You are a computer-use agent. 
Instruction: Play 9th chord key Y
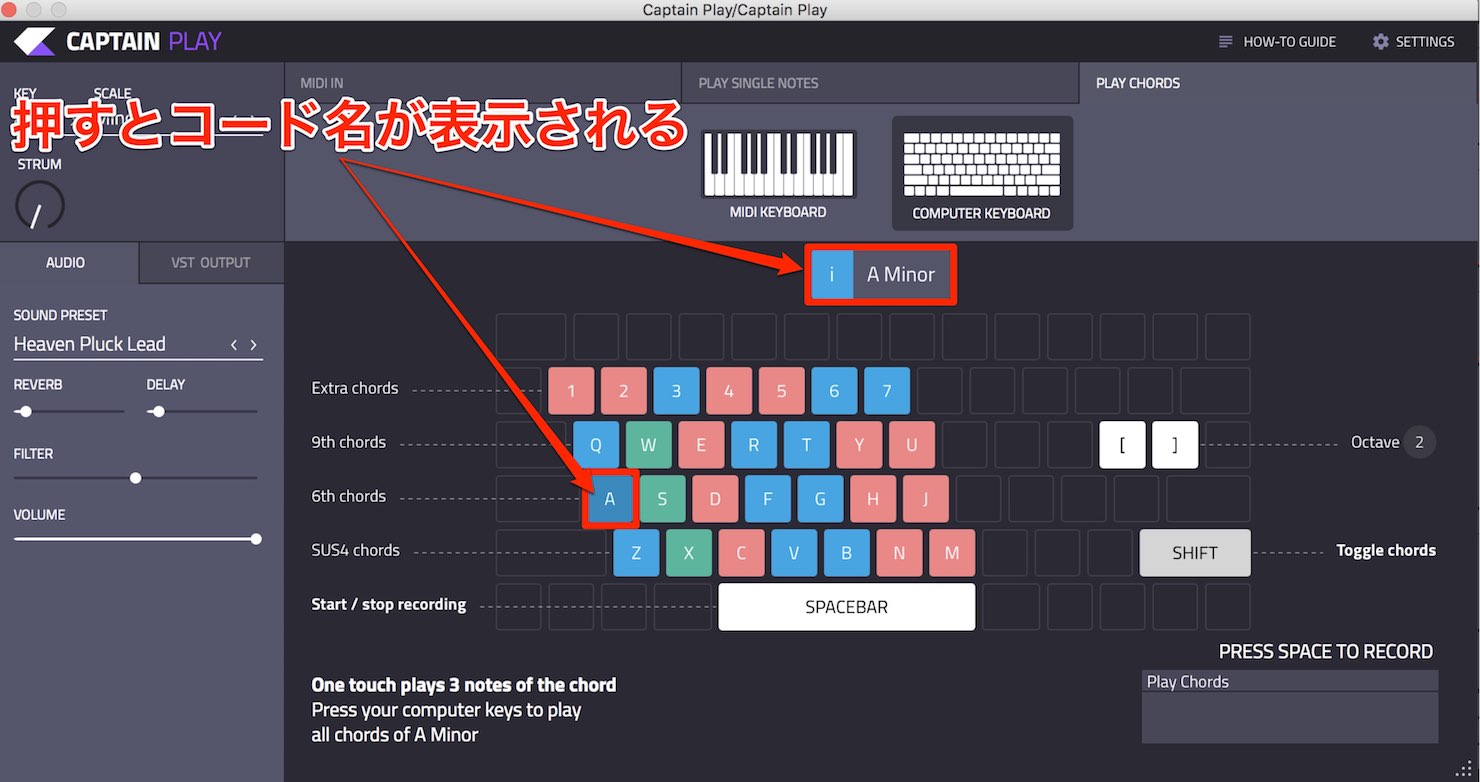tap(859, 445)
